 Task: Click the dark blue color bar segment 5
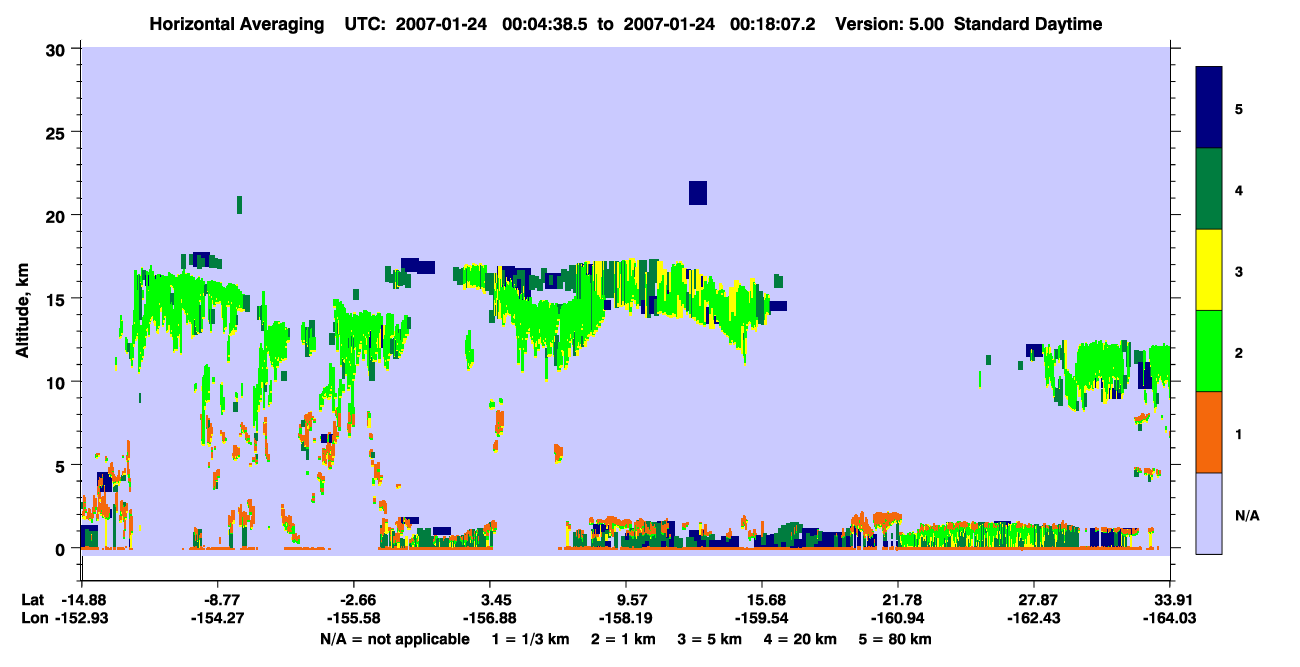1209,108
